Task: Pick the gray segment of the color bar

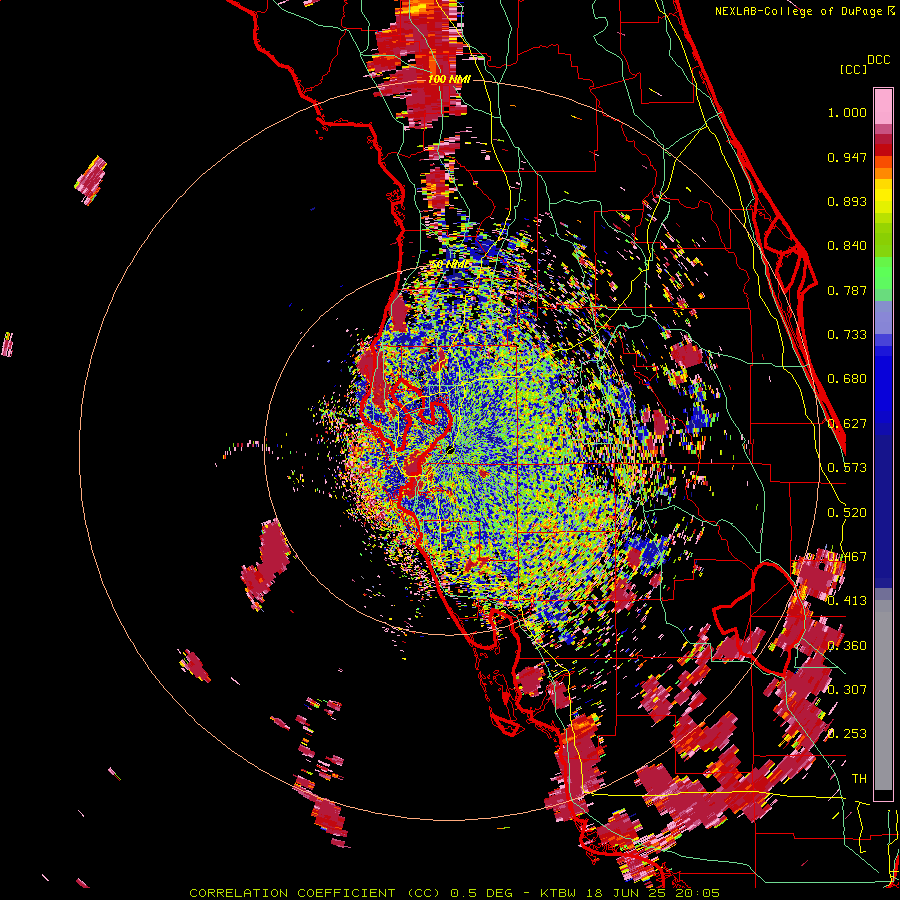Action: click(x=883, y=695)
